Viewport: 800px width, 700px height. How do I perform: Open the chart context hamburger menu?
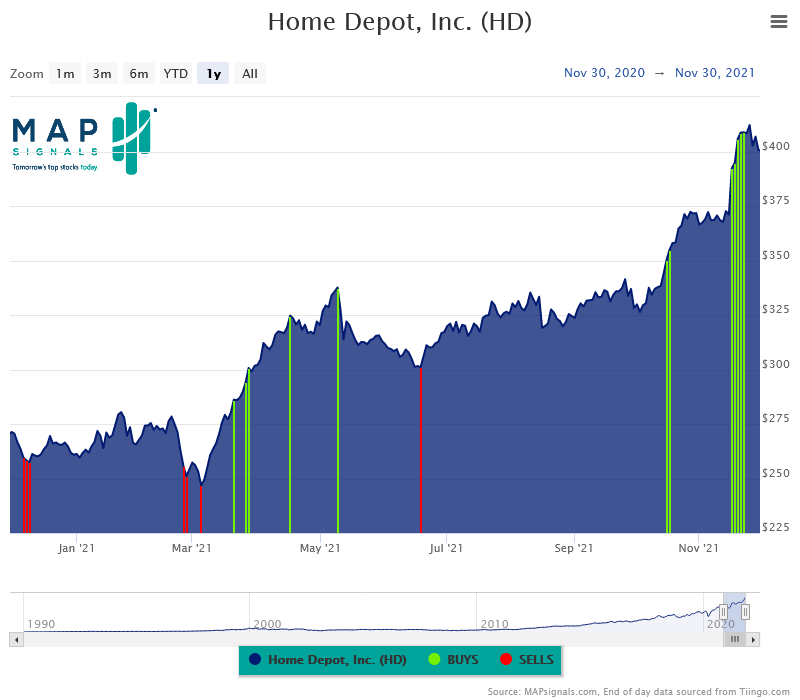pos(779,21)
